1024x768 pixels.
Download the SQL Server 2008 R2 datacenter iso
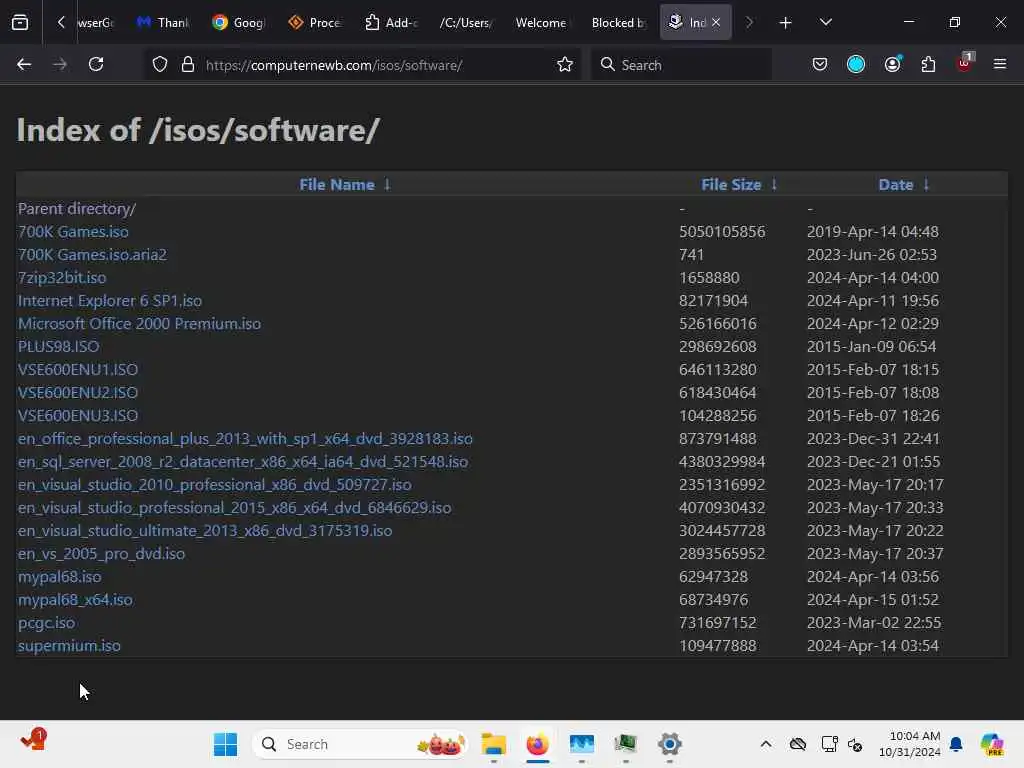243,462
